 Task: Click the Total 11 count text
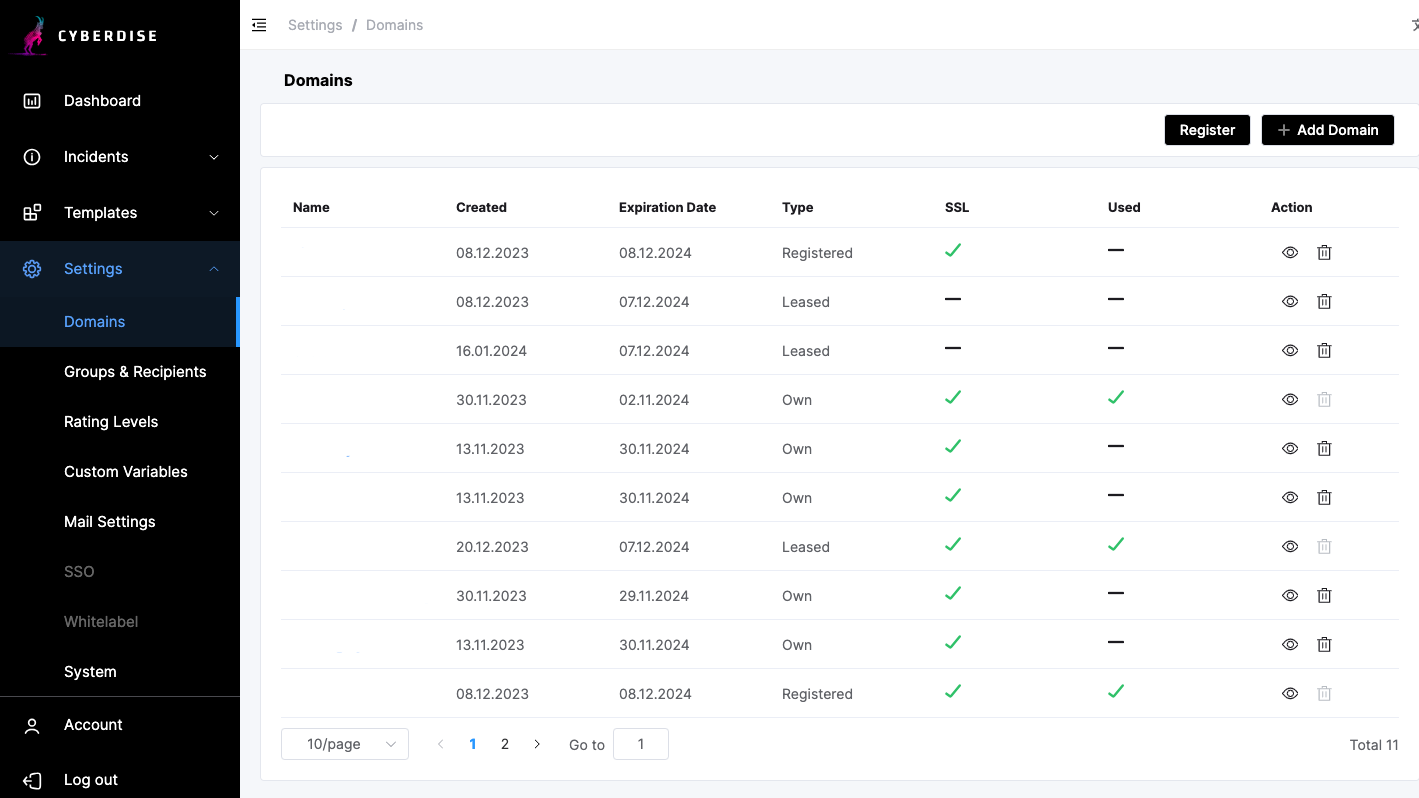(1374, 745)
